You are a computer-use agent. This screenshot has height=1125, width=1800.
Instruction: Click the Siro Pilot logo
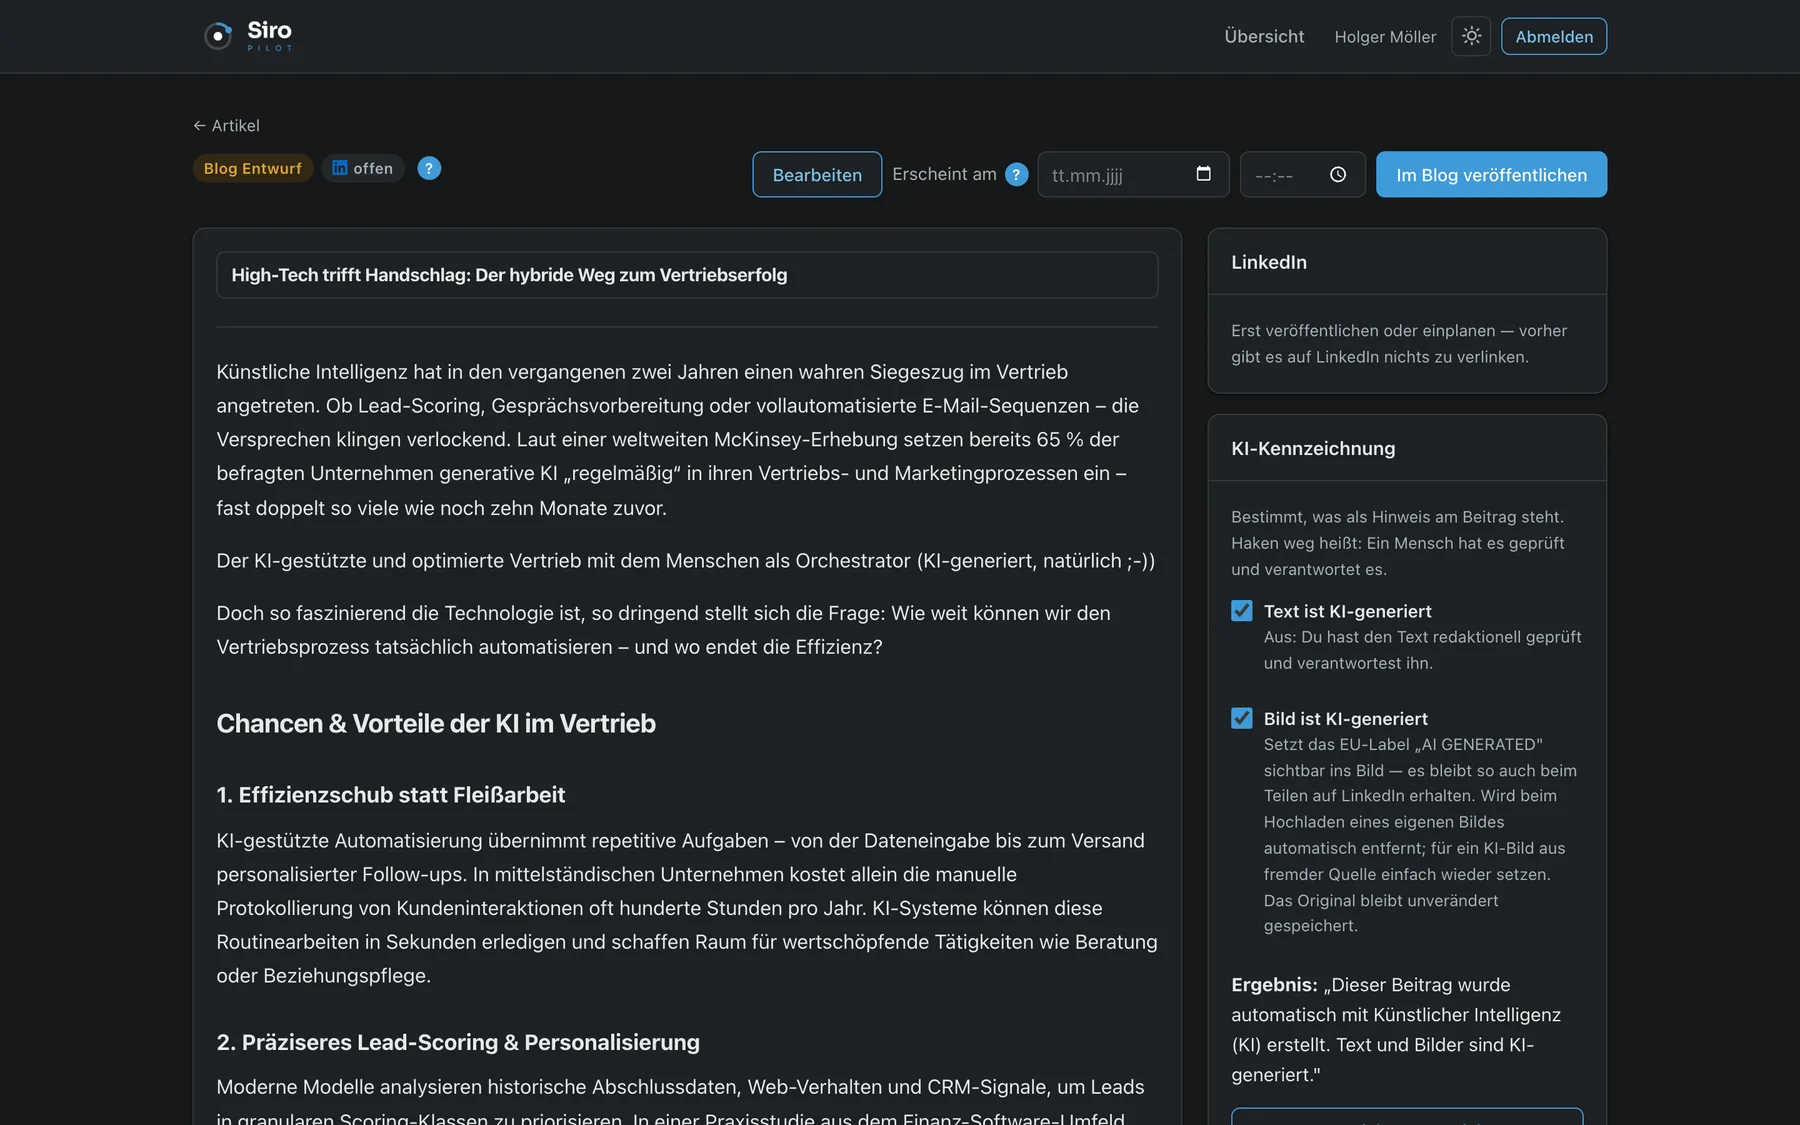pyautogui.click(x=248, y=36)
